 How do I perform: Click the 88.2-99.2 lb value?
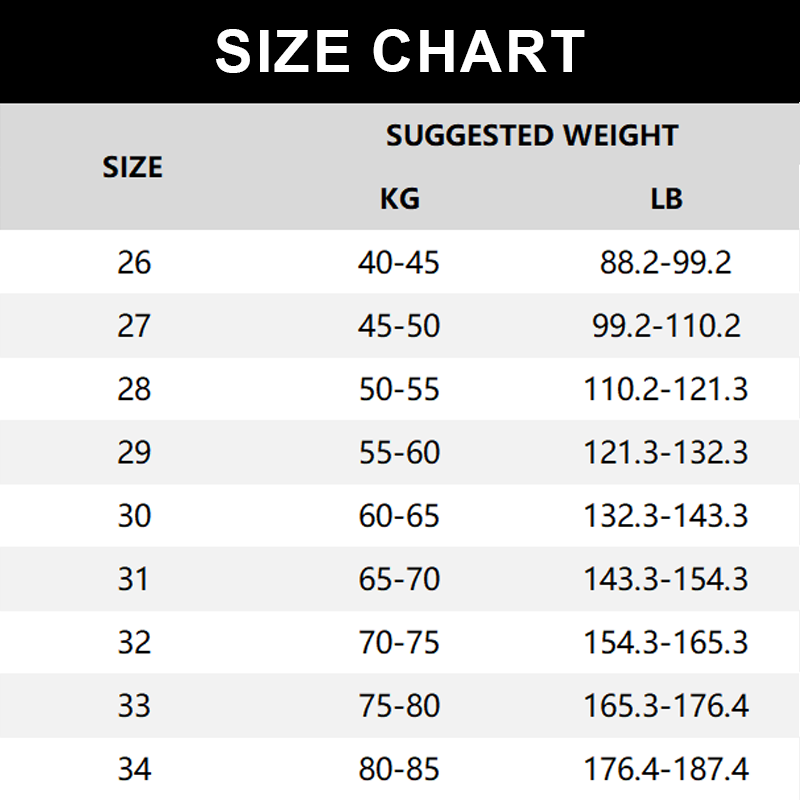(666, 262)
